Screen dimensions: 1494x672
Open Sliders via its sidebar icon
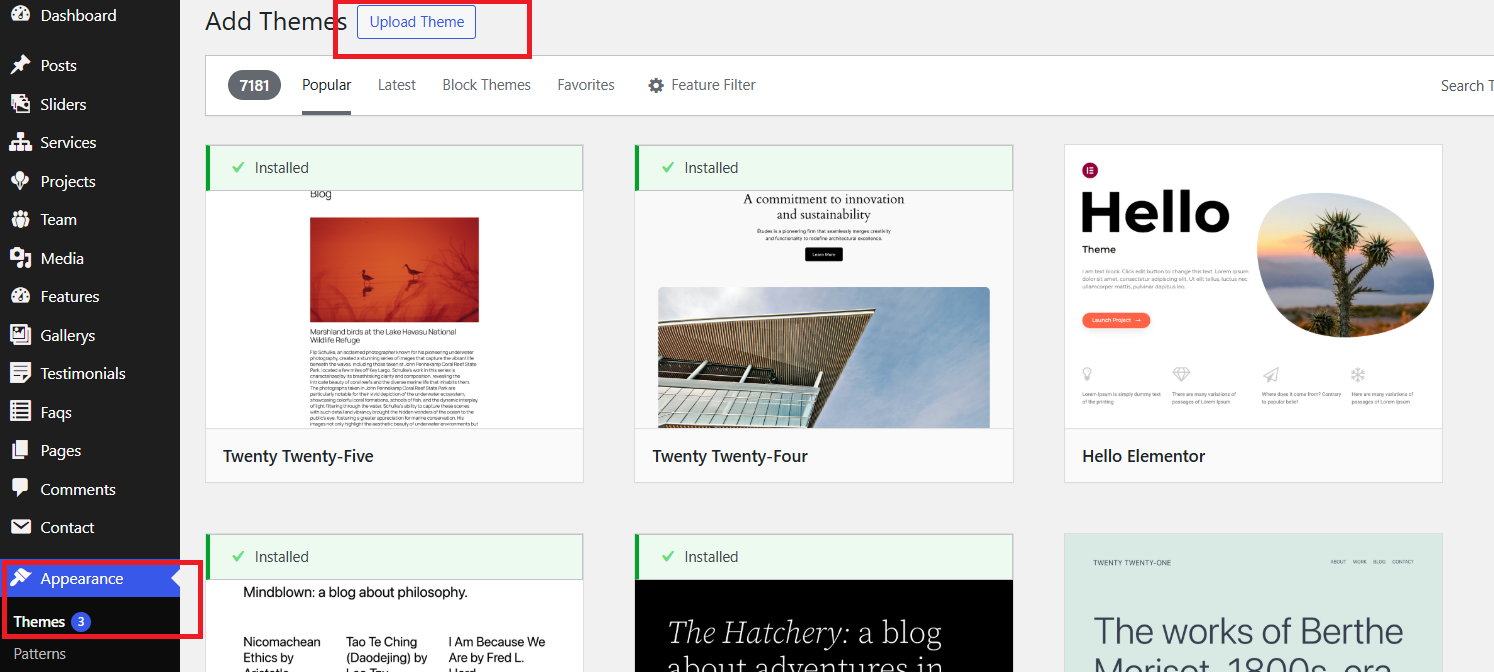pos(20,104)
